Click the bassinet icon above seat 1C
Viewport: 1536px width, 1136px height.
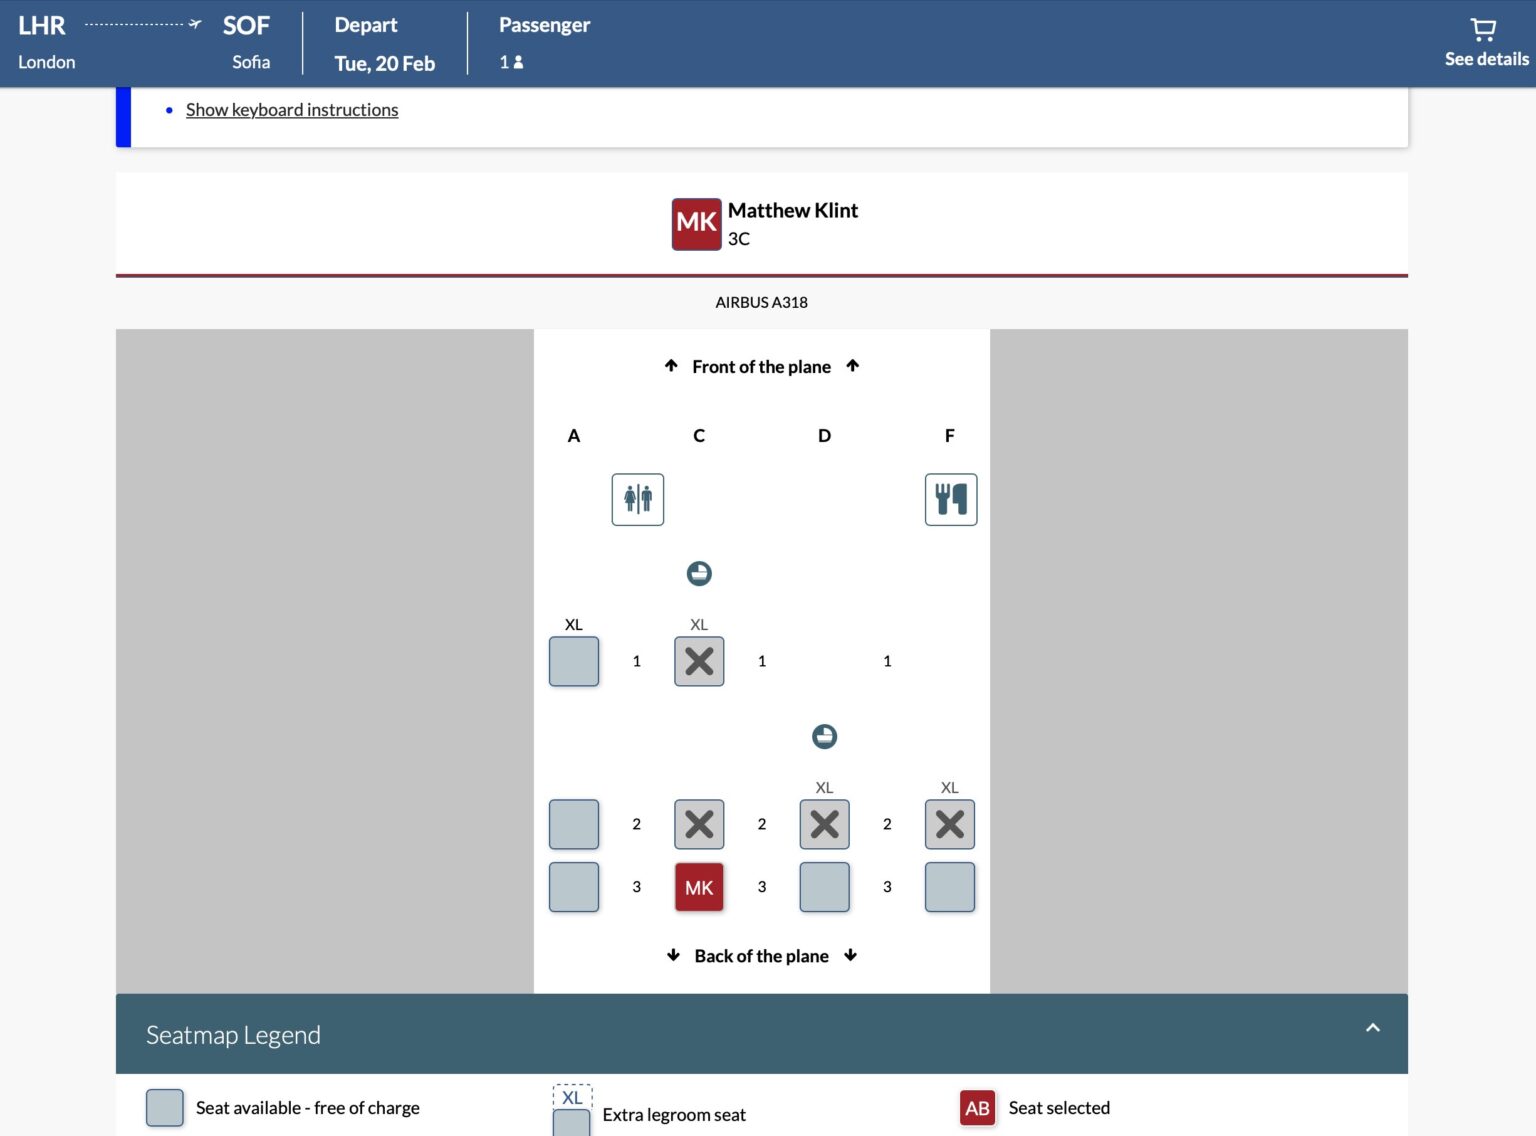tap(699, 573)
